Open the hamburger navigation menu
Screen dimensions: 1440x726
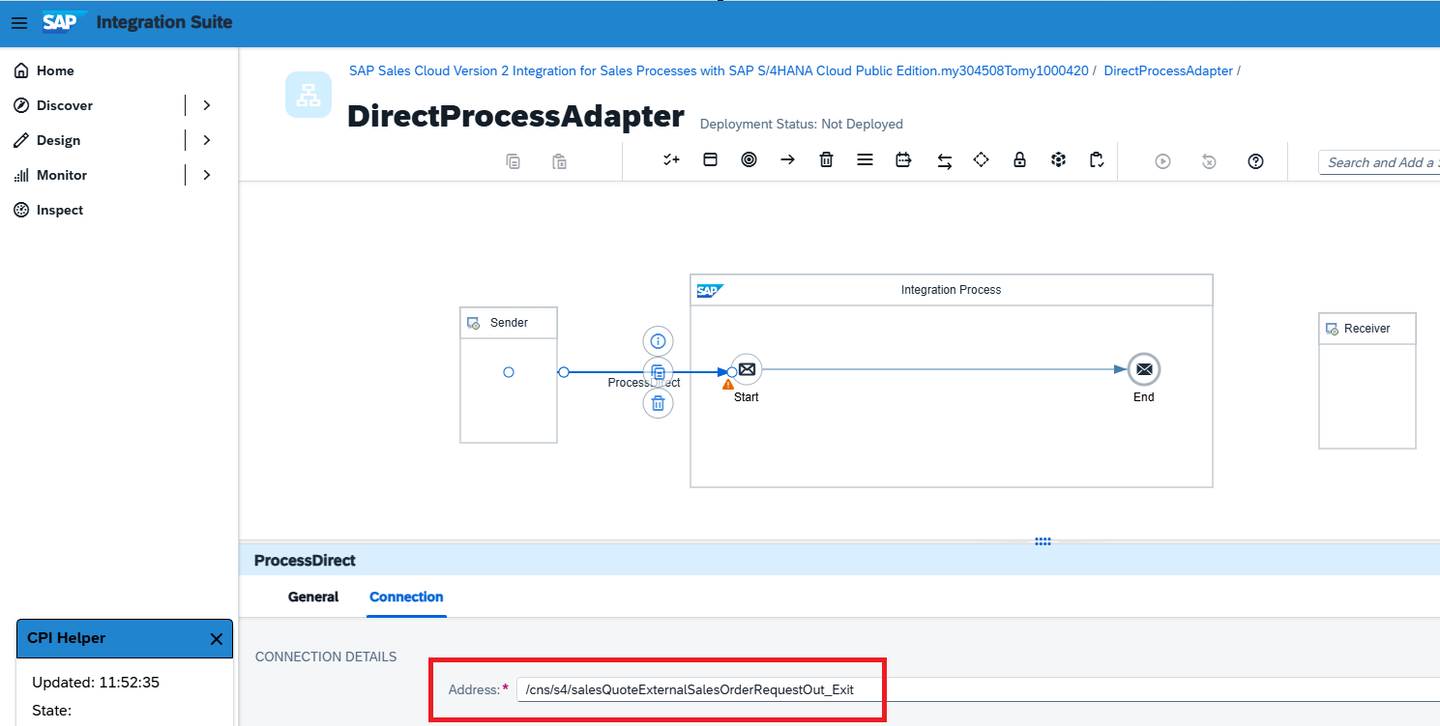pyautogui.click(x=19, y=22)
